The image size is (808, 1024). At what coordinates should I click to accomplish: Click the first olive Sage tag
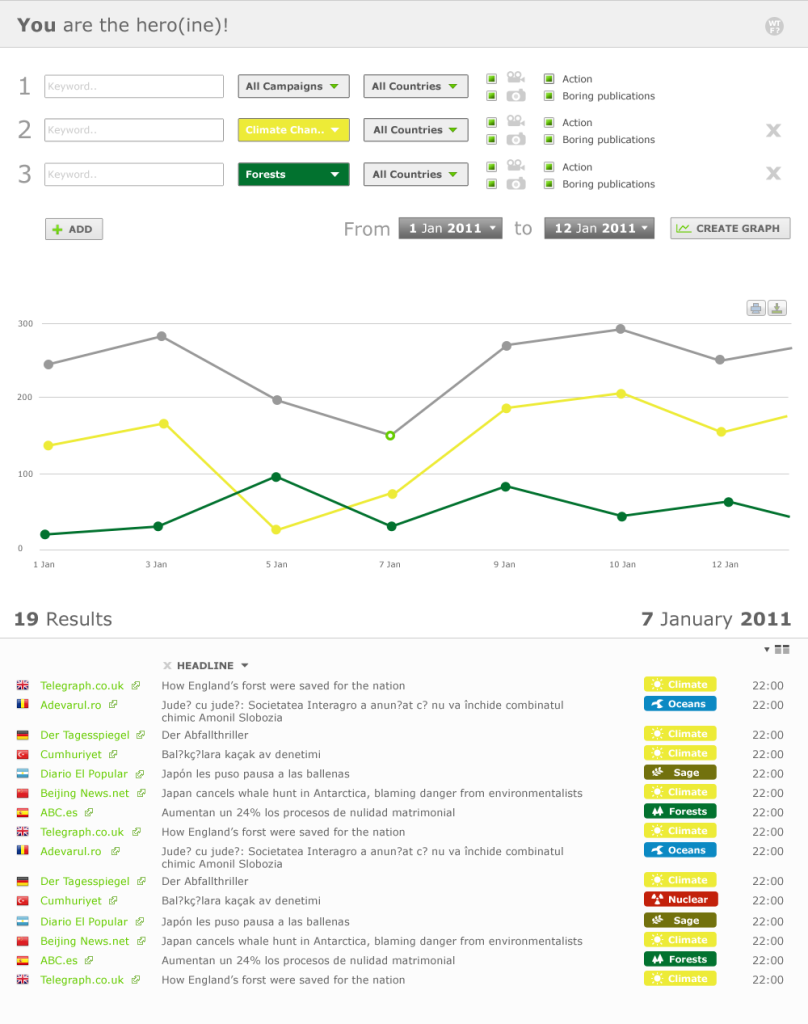point(680,772)
